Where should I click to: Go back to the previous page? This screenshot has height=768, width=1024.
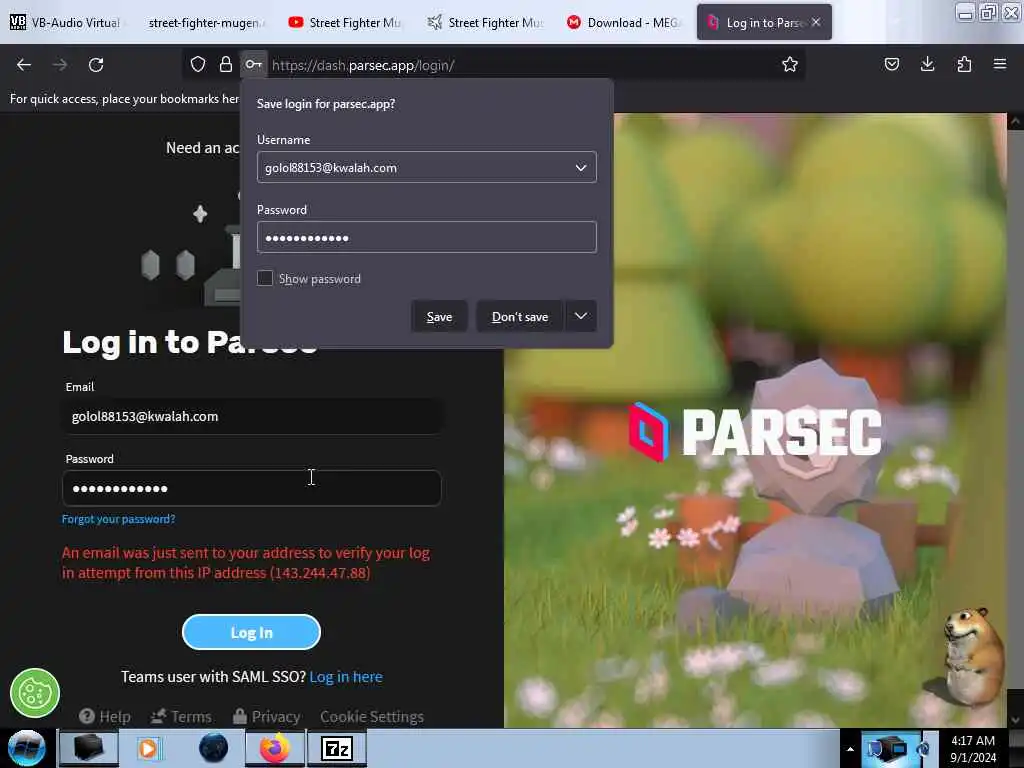tap(24, 65)
